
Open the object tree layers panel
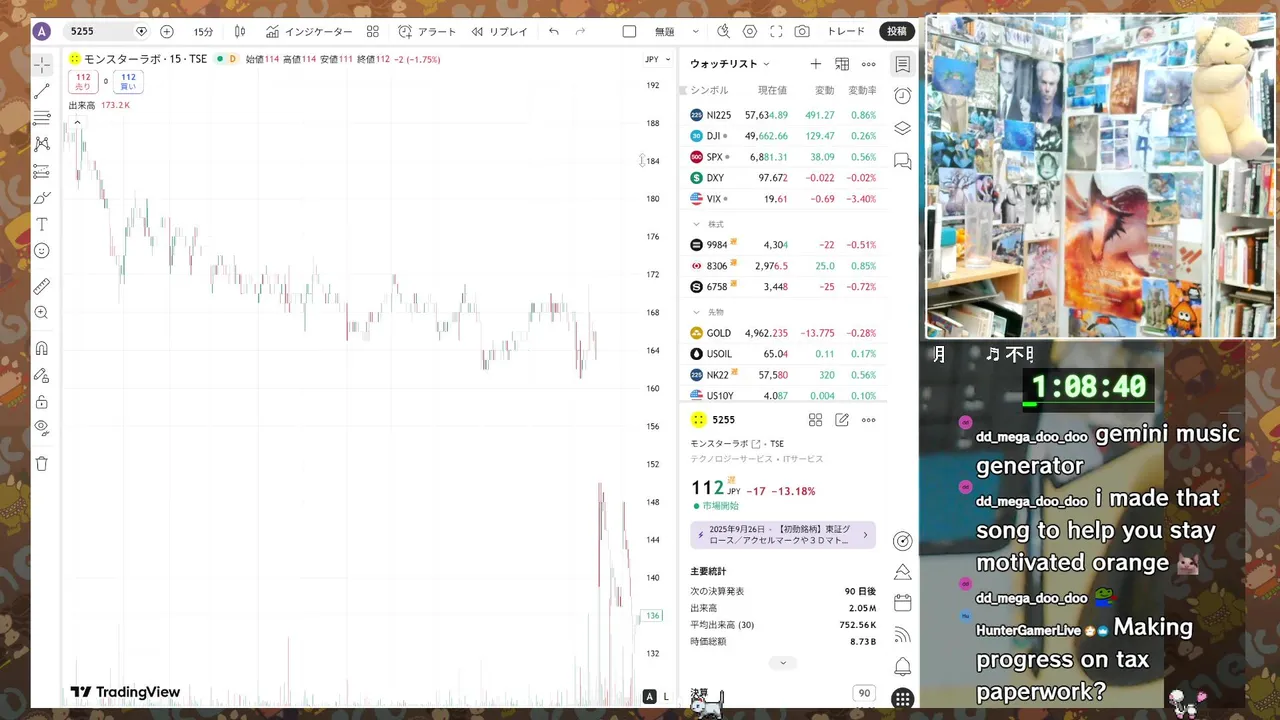pos(903,128)
